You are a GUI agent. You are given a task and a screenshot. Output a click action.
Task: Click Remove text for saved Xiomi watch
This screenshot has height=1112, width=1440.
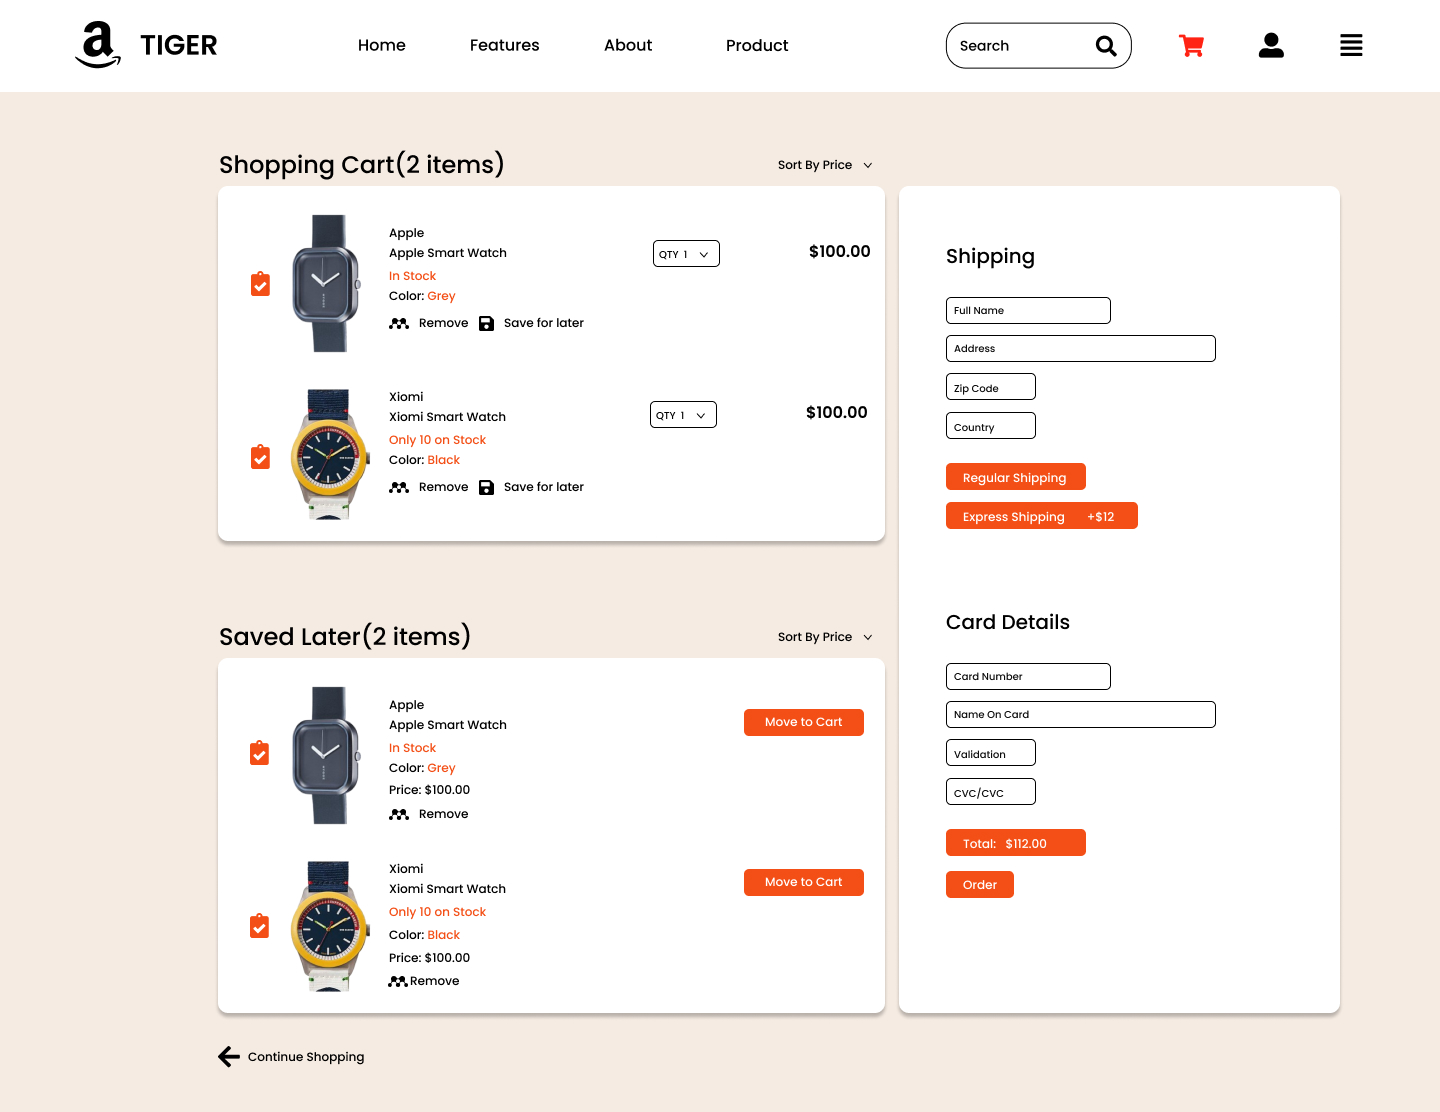coord(435,981)
